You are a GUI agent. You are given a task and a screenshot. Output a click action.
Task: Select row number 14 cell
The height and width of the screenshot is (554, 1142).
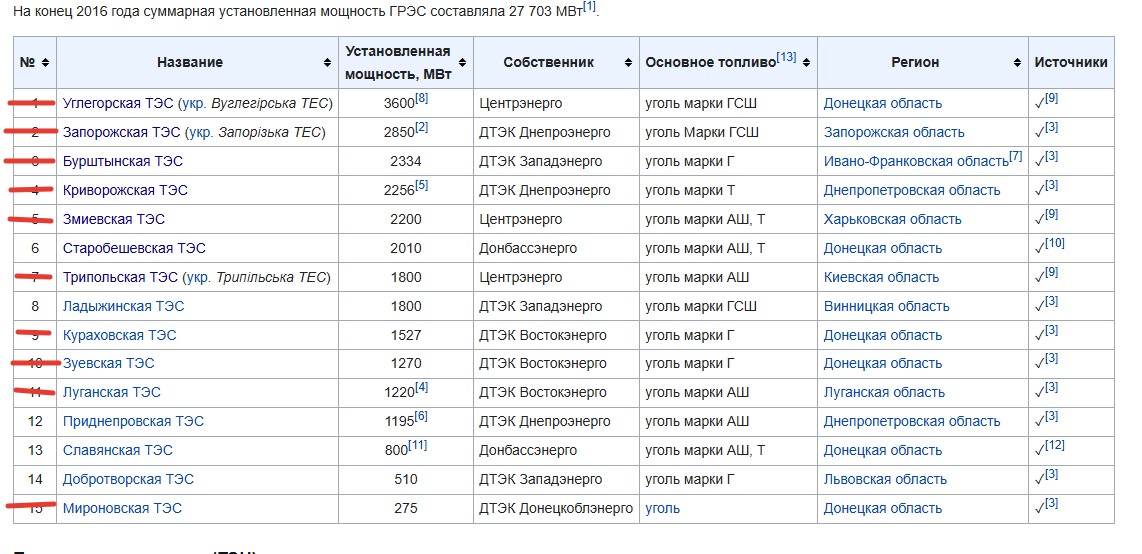click(35, 480)
